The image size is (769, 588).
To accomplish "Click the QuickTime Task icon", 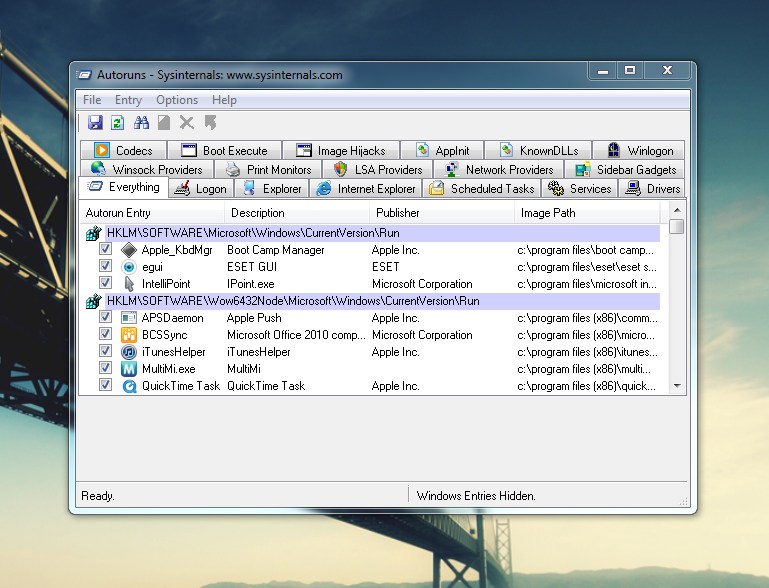I will coord(128,386).
